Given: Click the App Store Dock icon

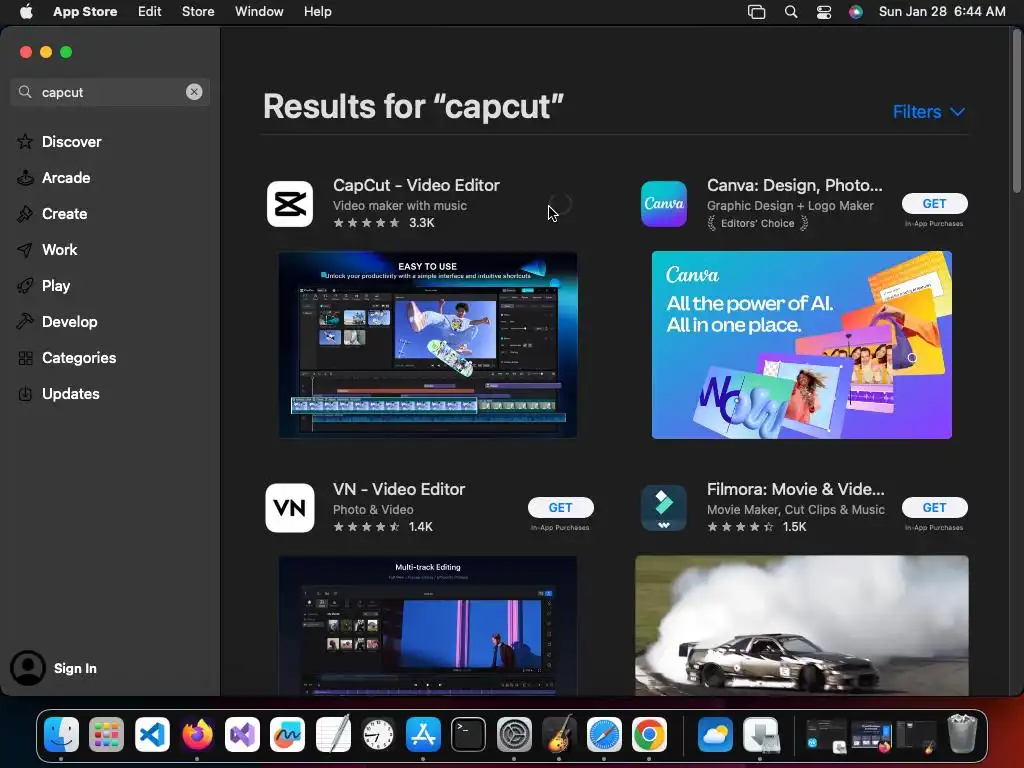Looking at the screenshot, I should tap(423, 734).
